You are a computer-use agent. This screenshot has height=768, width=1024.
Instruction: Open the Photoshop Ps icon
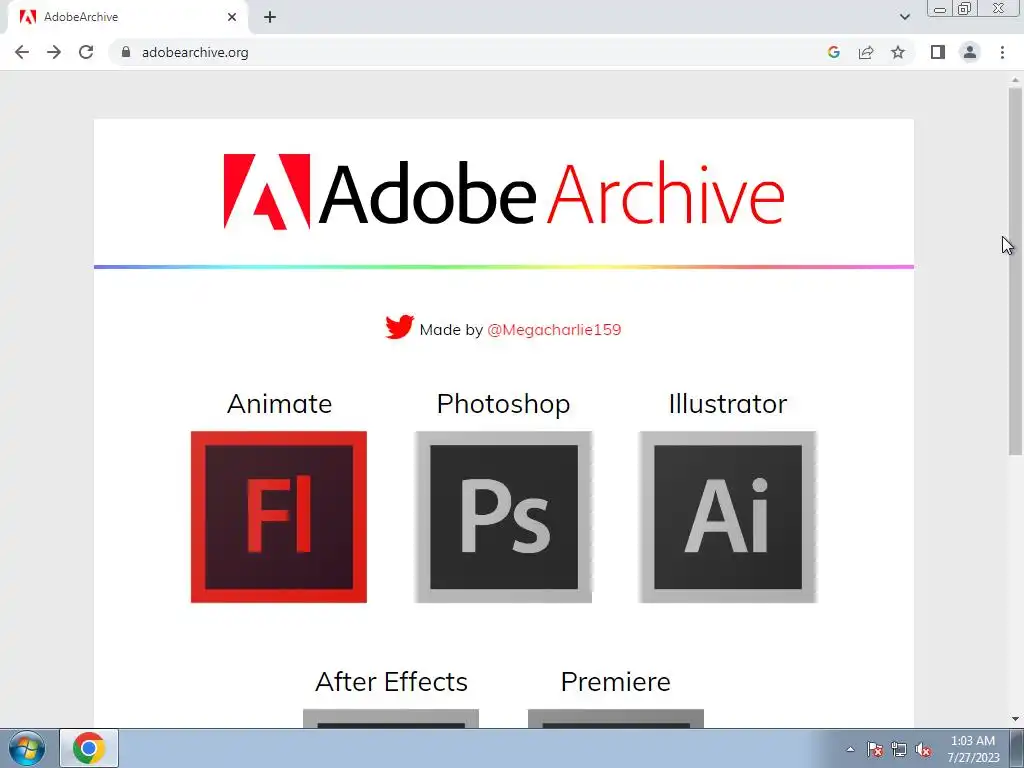click(504, 517)
